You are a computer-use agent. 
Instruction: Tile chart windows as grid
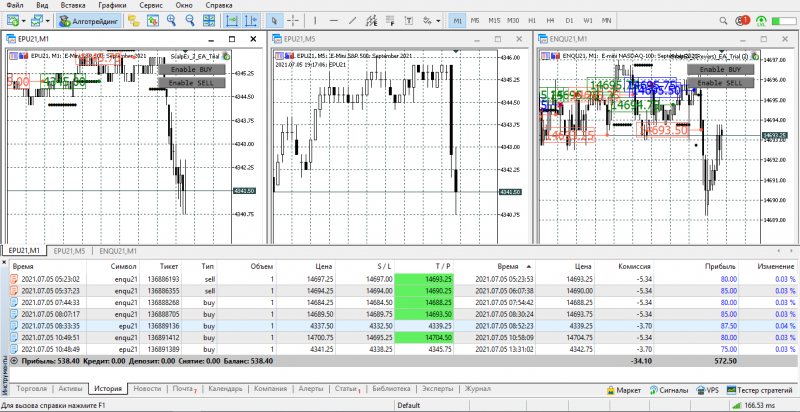click(209, 21)
